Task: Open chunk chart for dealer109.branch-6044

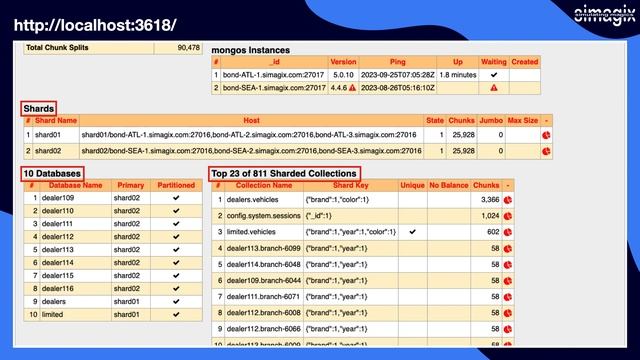Action: pos(508,281)
